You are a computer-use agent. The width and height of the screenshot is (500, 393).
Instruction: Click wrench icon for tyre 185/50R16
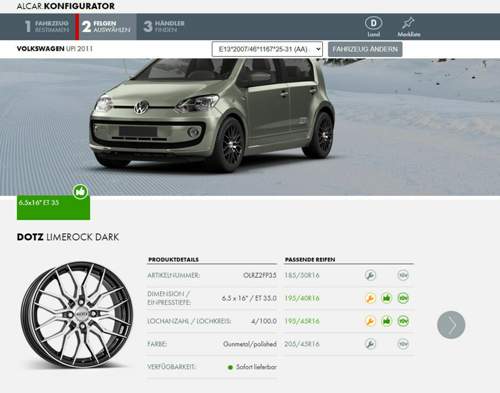pyautogui.click(x=370, y=275)
